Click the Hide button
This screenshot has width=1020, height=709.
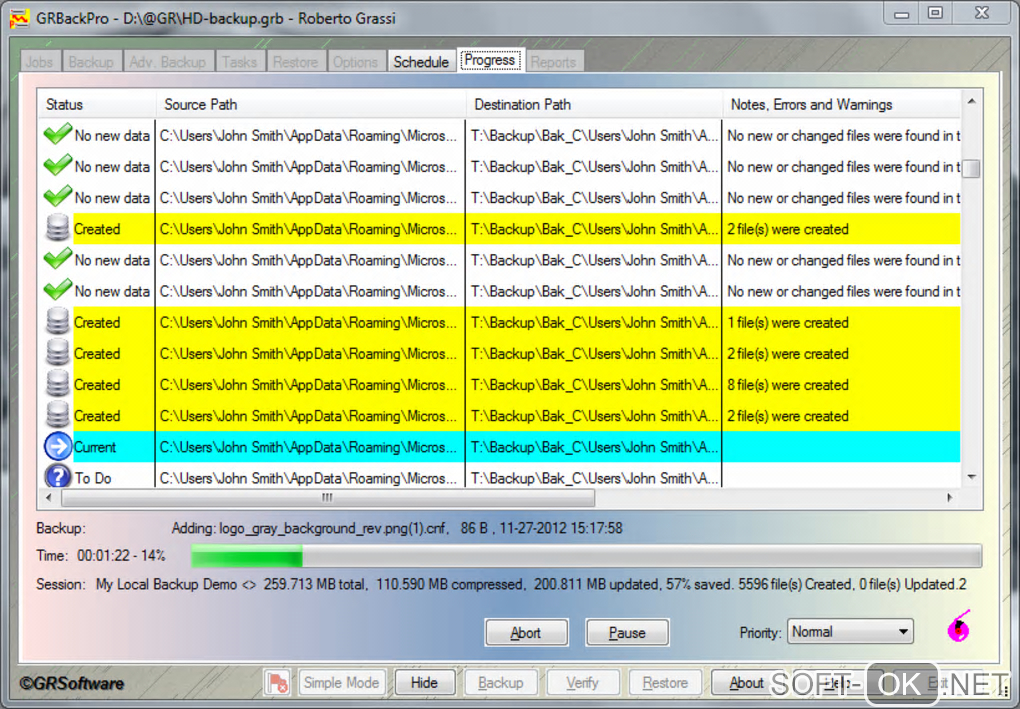click(424, 682)
